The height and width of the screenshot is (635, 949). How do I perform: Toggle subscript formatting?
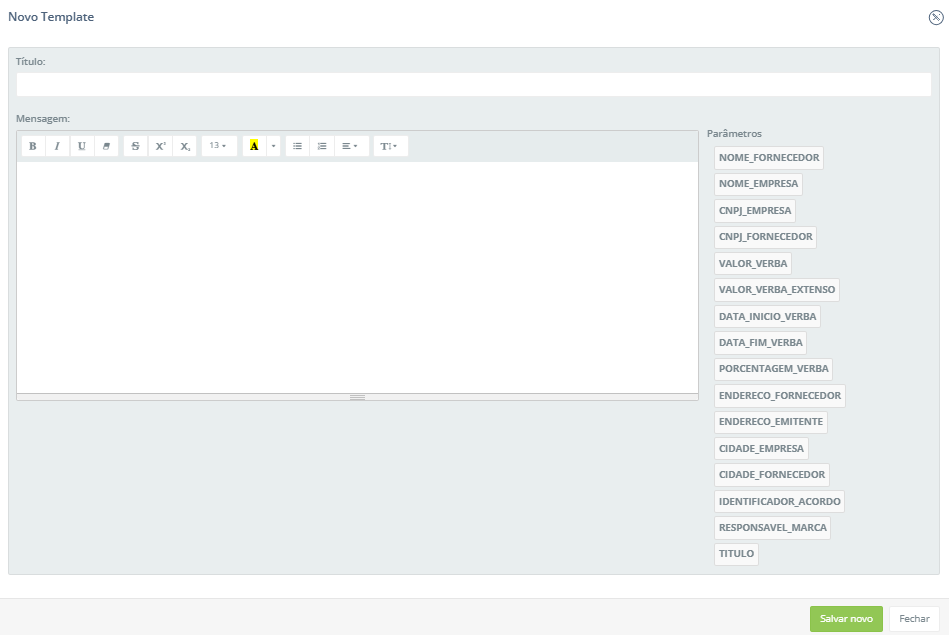(x=185, y=146)
